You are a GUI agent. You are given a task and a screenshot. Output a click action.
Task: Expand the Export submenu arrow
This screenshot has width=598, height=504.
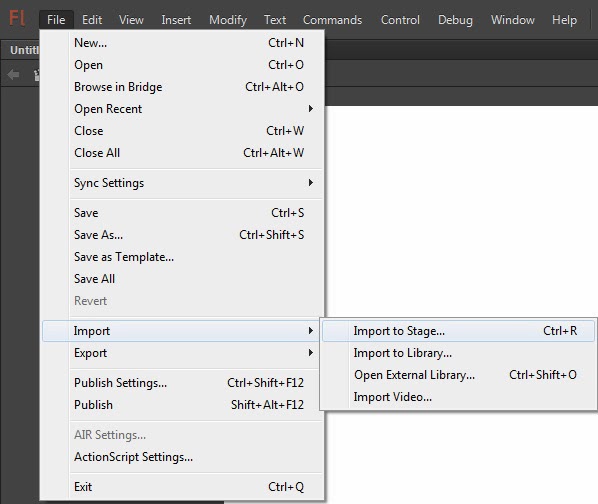311,353
